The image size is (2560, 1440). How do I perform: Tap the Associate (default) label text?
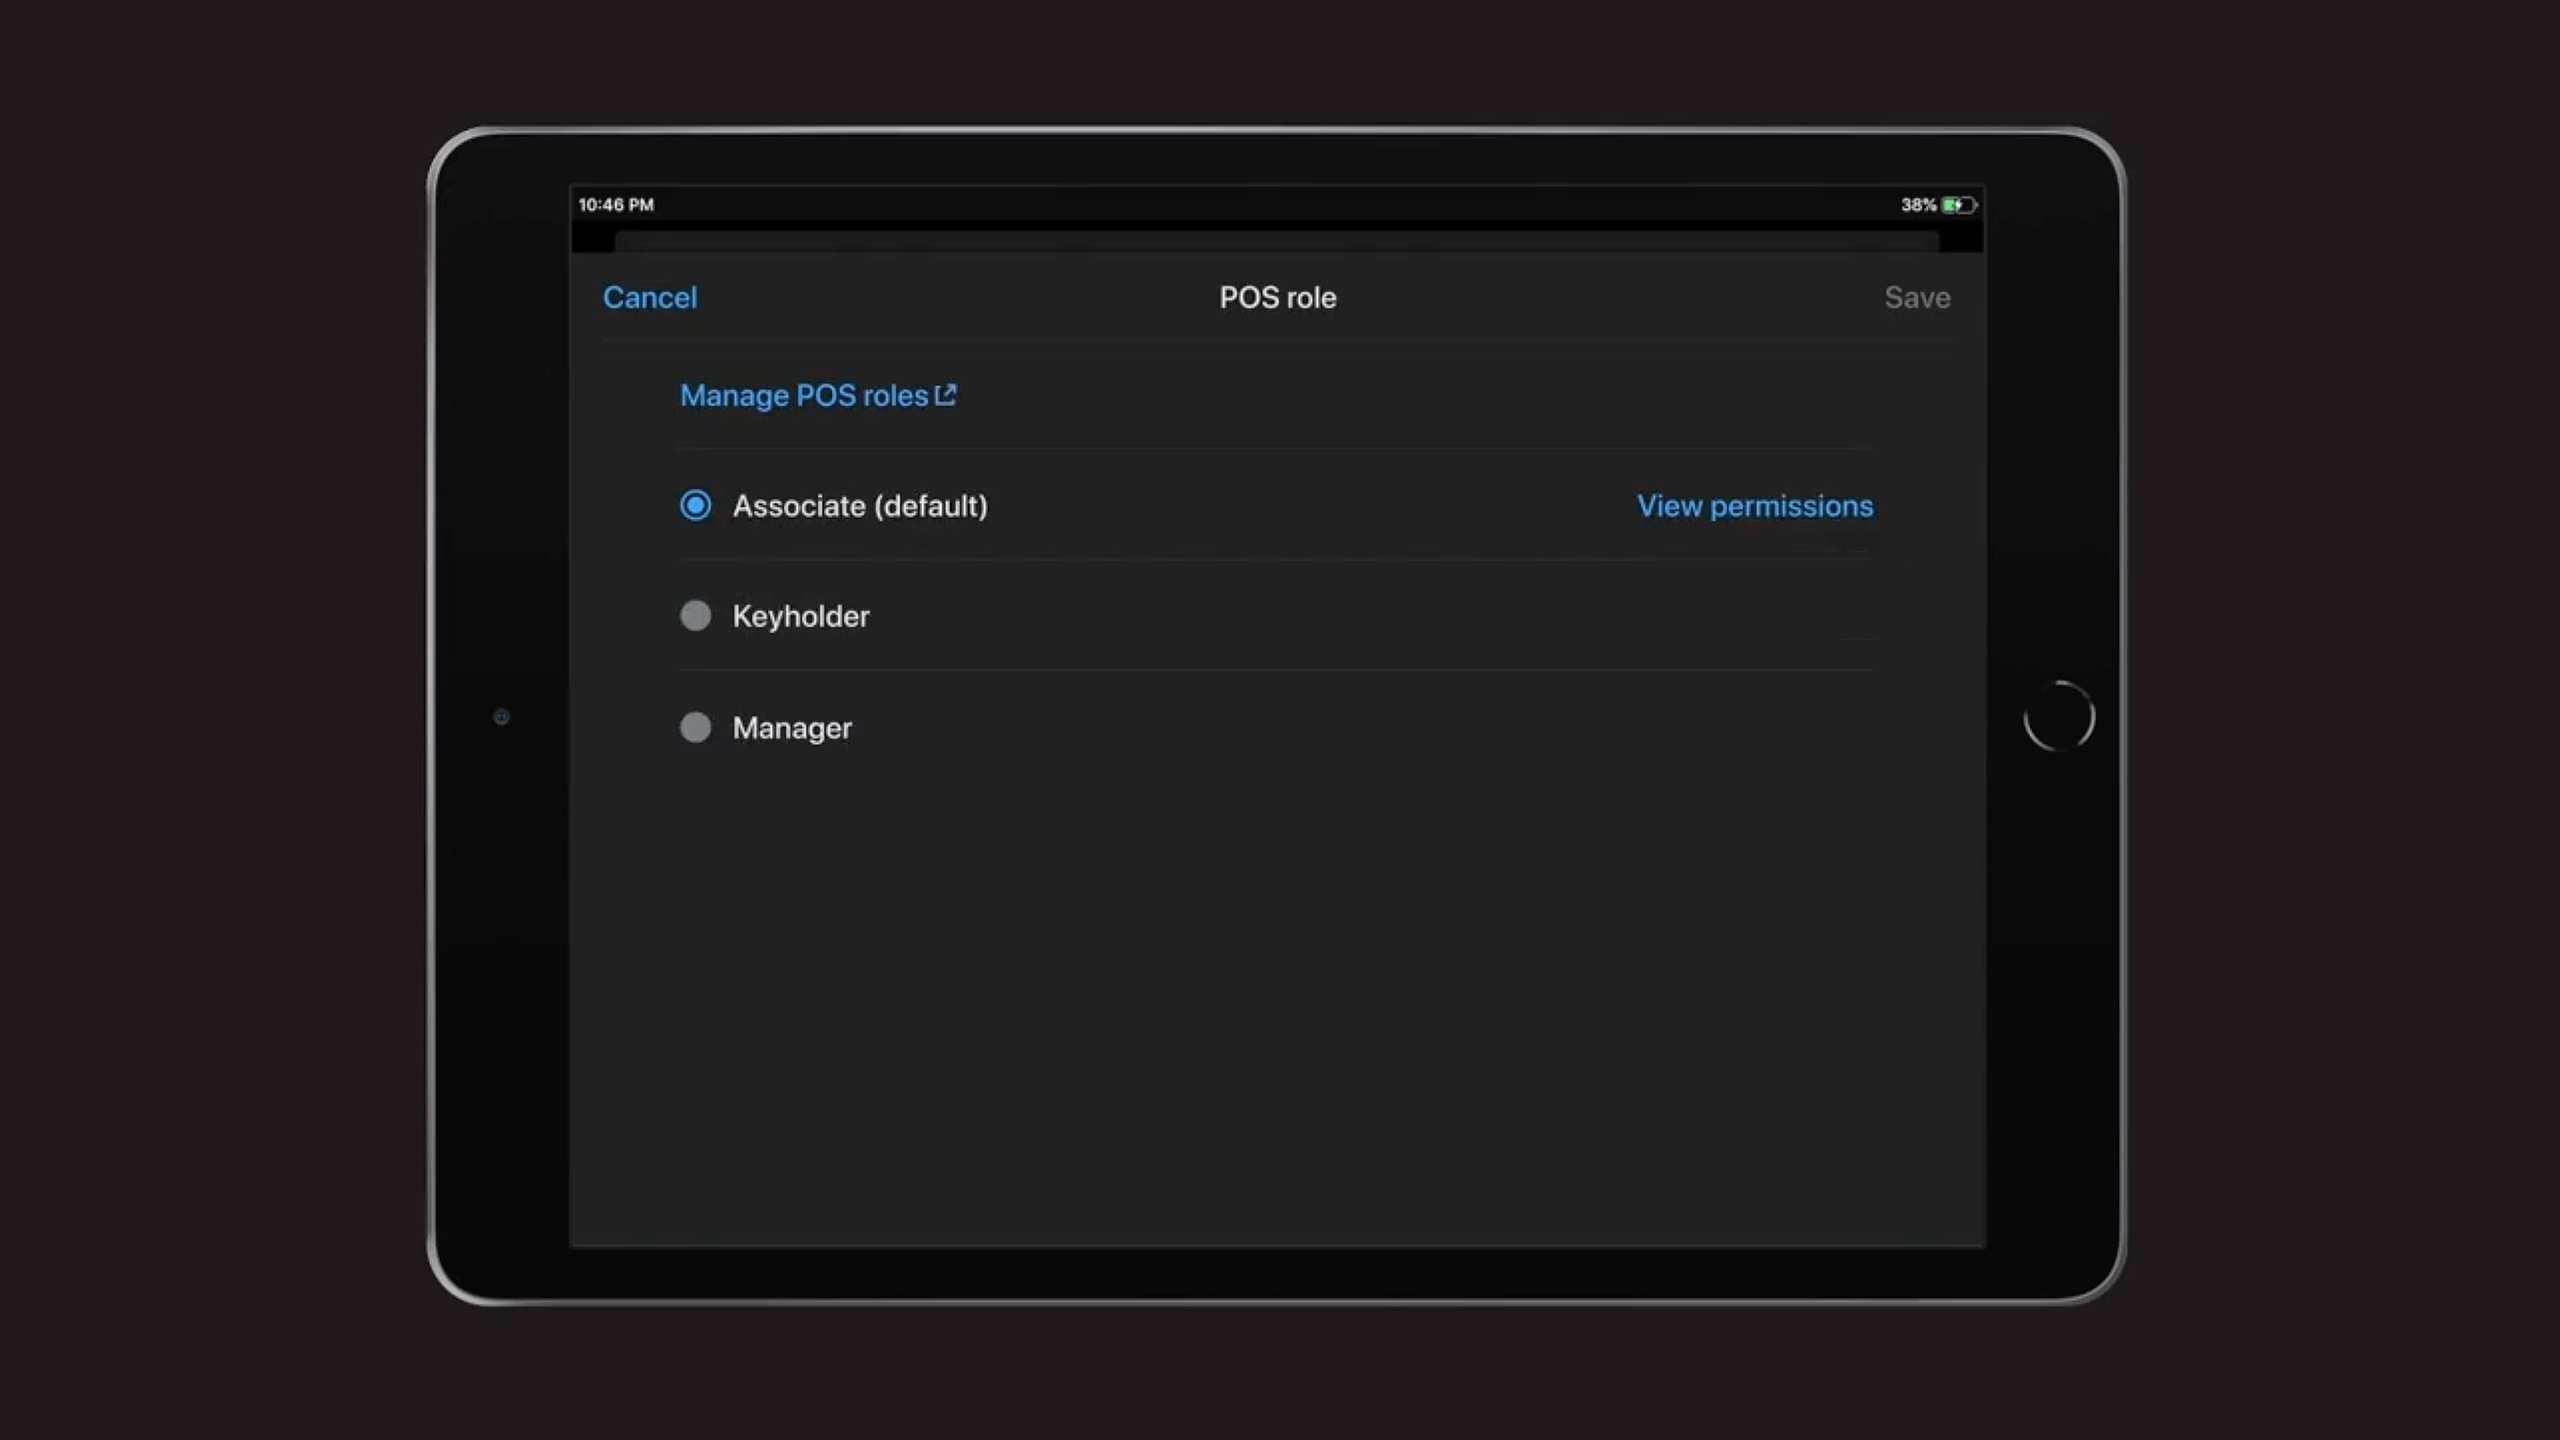coord(860,506)
